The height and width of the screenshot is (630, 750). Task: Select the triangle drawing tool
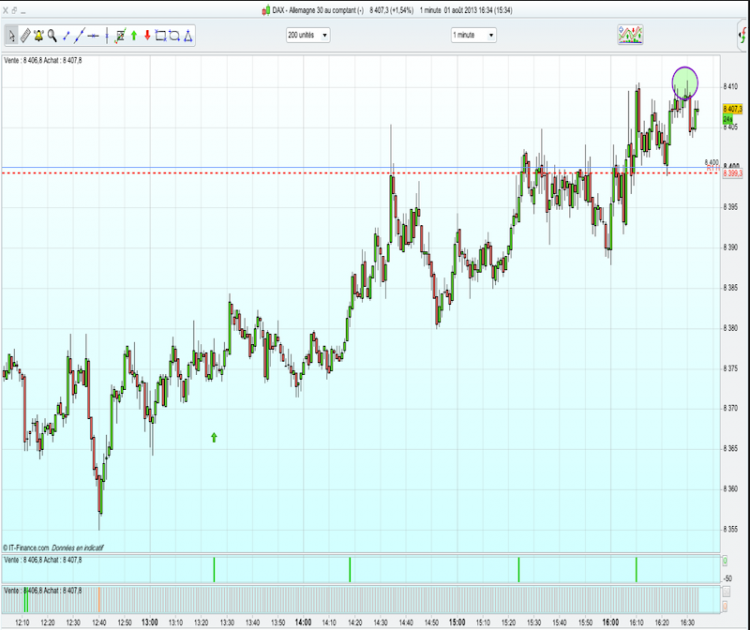(188, 36)
